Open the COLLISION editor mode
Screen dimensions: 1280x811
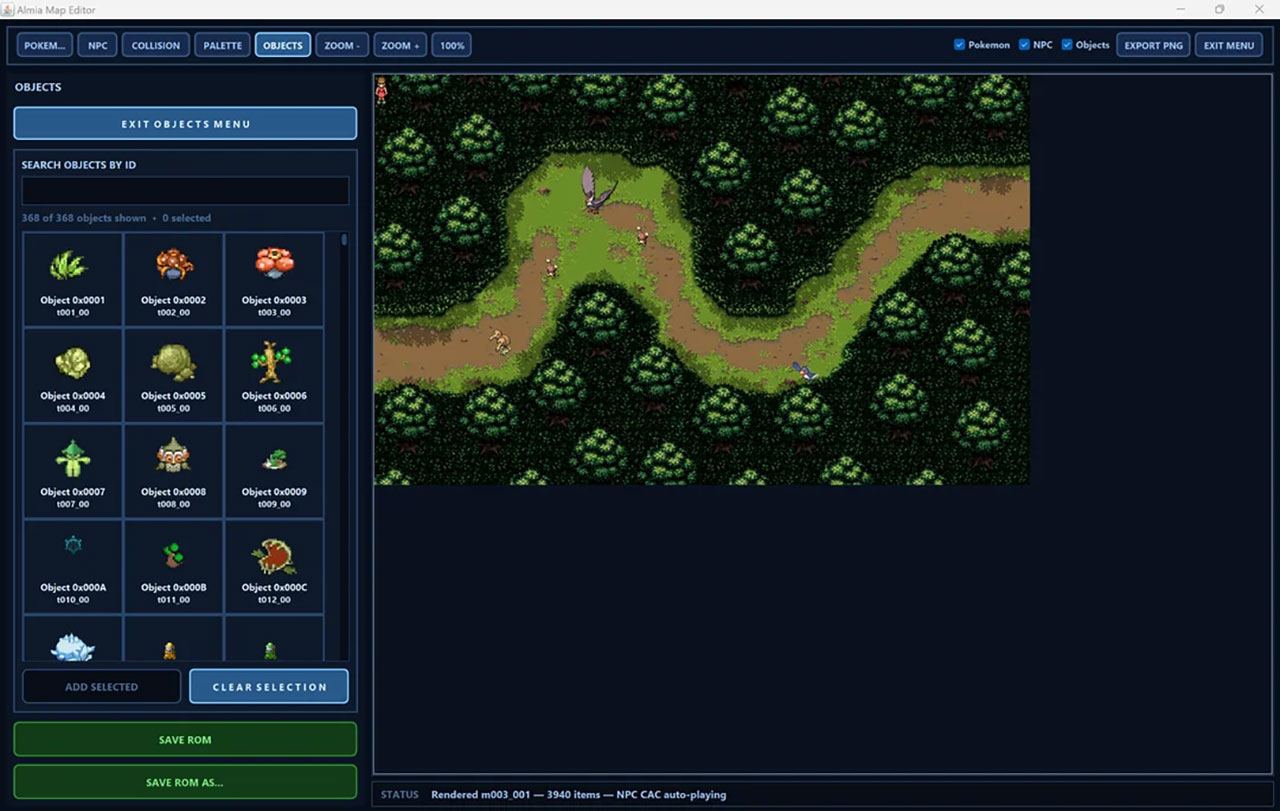[x=156, y=45]
